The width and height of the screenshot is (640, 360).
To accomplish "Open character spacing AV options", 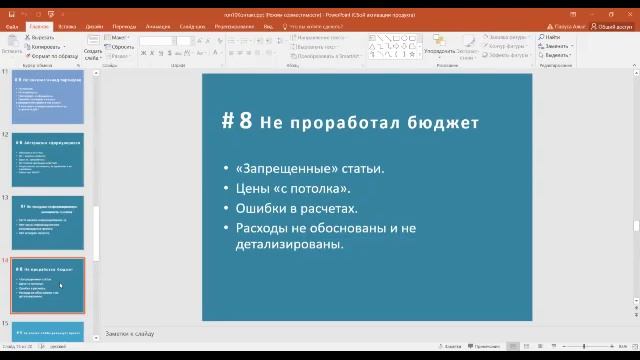I will [188, 53].
